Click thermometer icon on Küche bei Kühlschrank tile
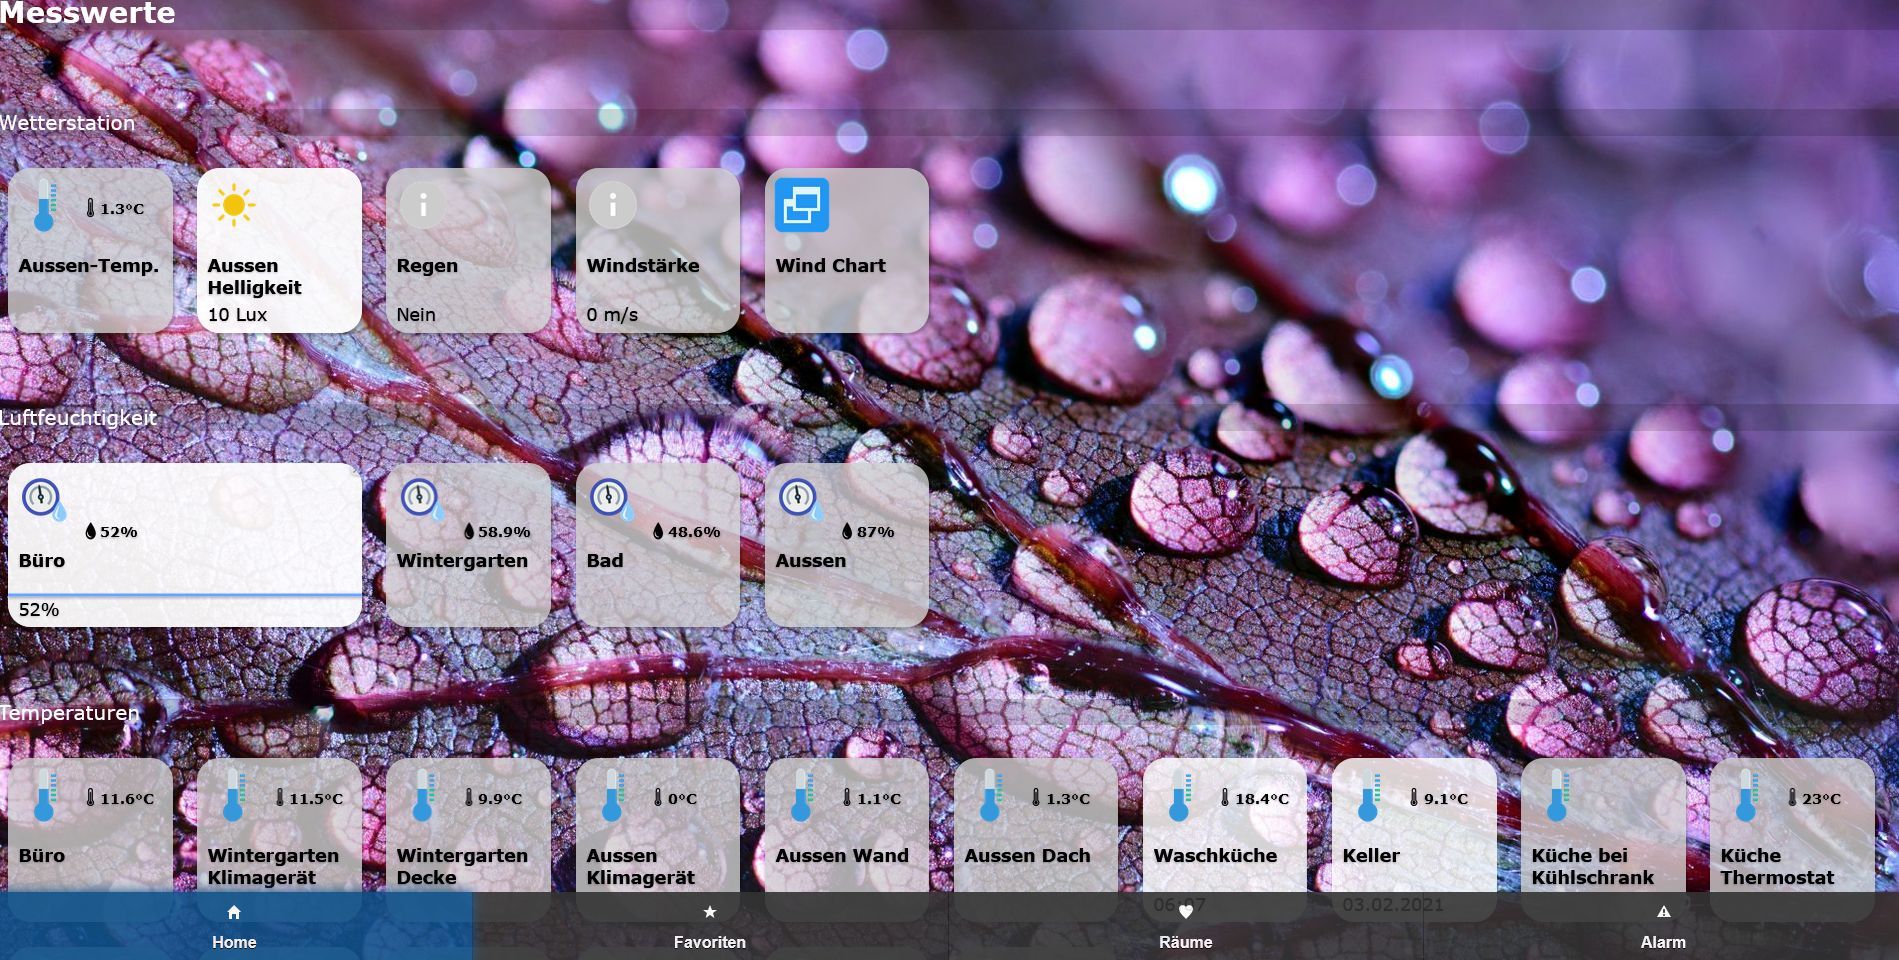 click(x=1559, y=795)
